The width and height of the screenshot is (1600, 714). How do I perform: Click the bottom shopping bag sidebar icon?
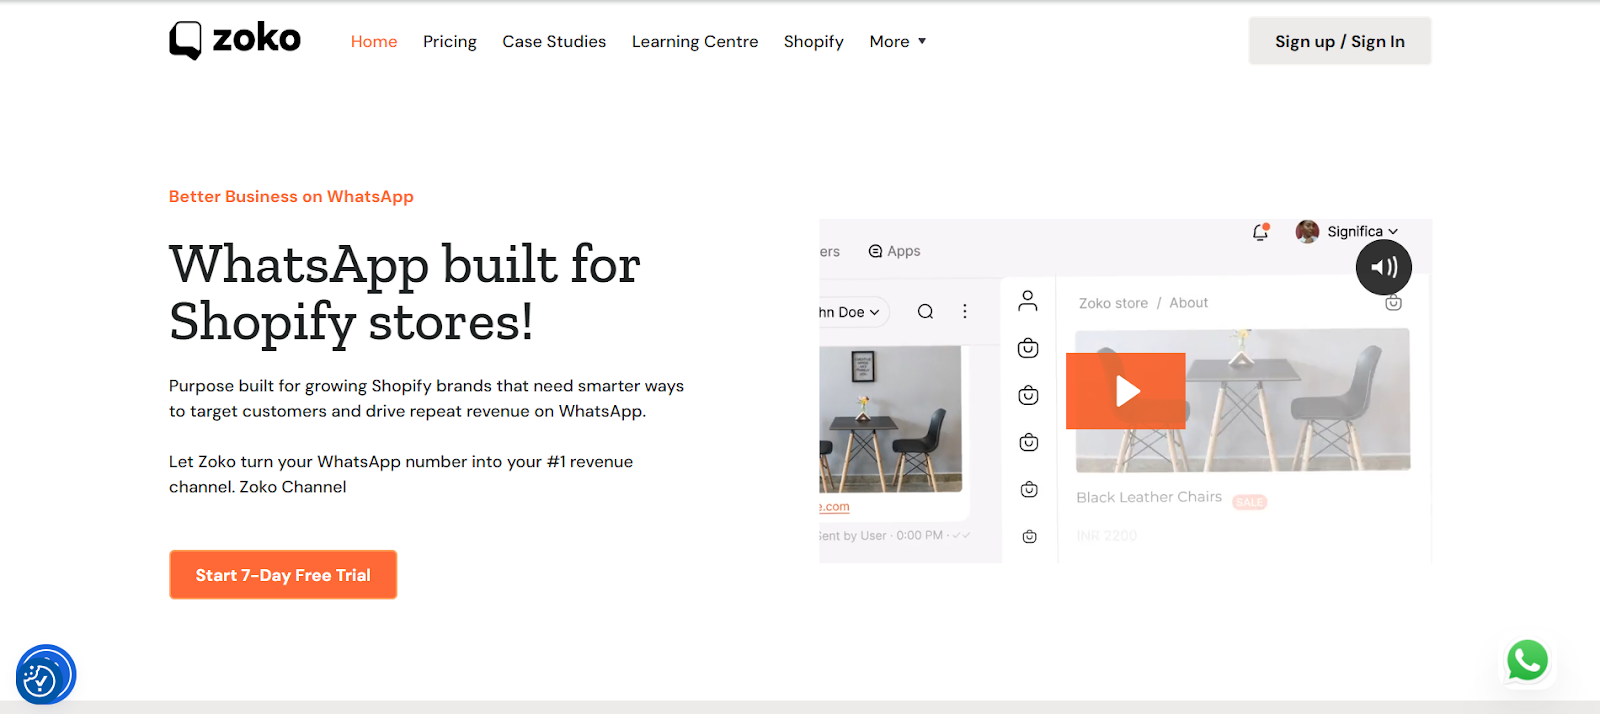point(1029,537)
